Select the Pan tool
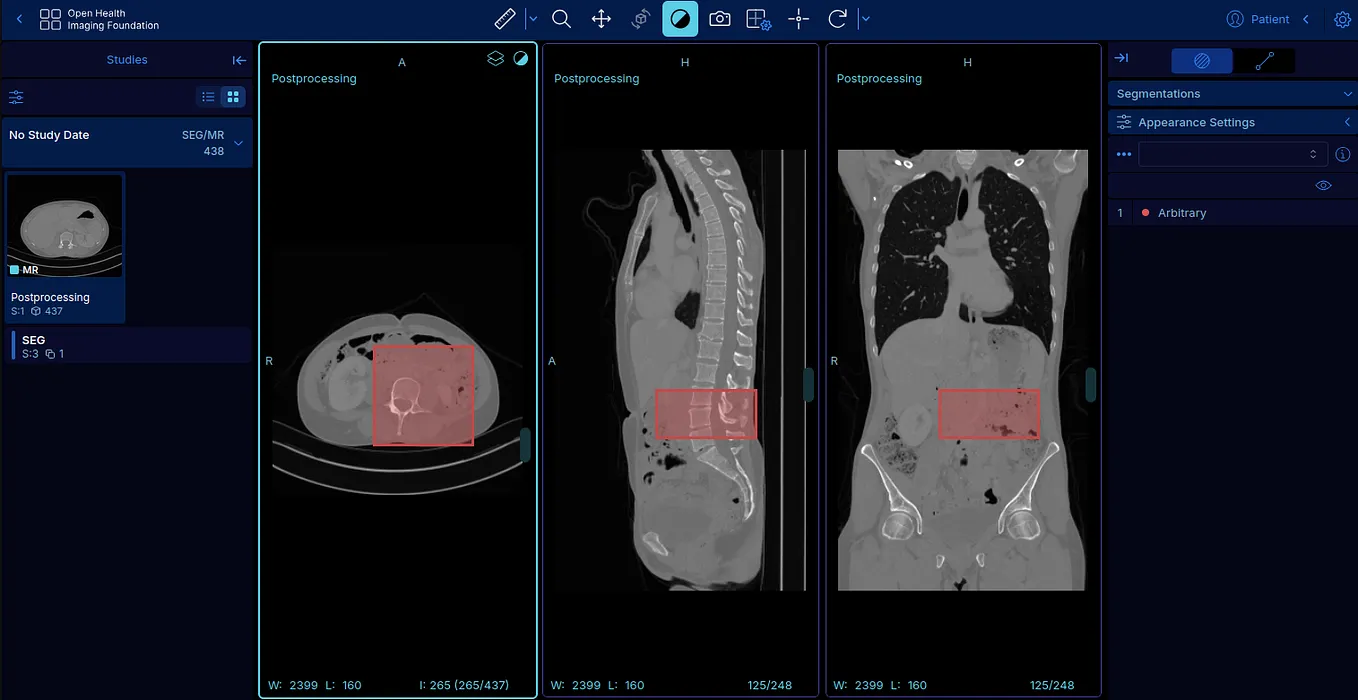Image resolution: width=1358 pixels, height=700 pixels. pos(601,18)
